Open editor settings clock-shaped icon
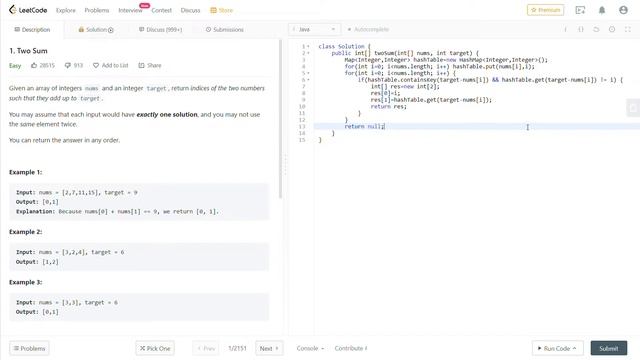The image size is (640, 360). (612, 29)
